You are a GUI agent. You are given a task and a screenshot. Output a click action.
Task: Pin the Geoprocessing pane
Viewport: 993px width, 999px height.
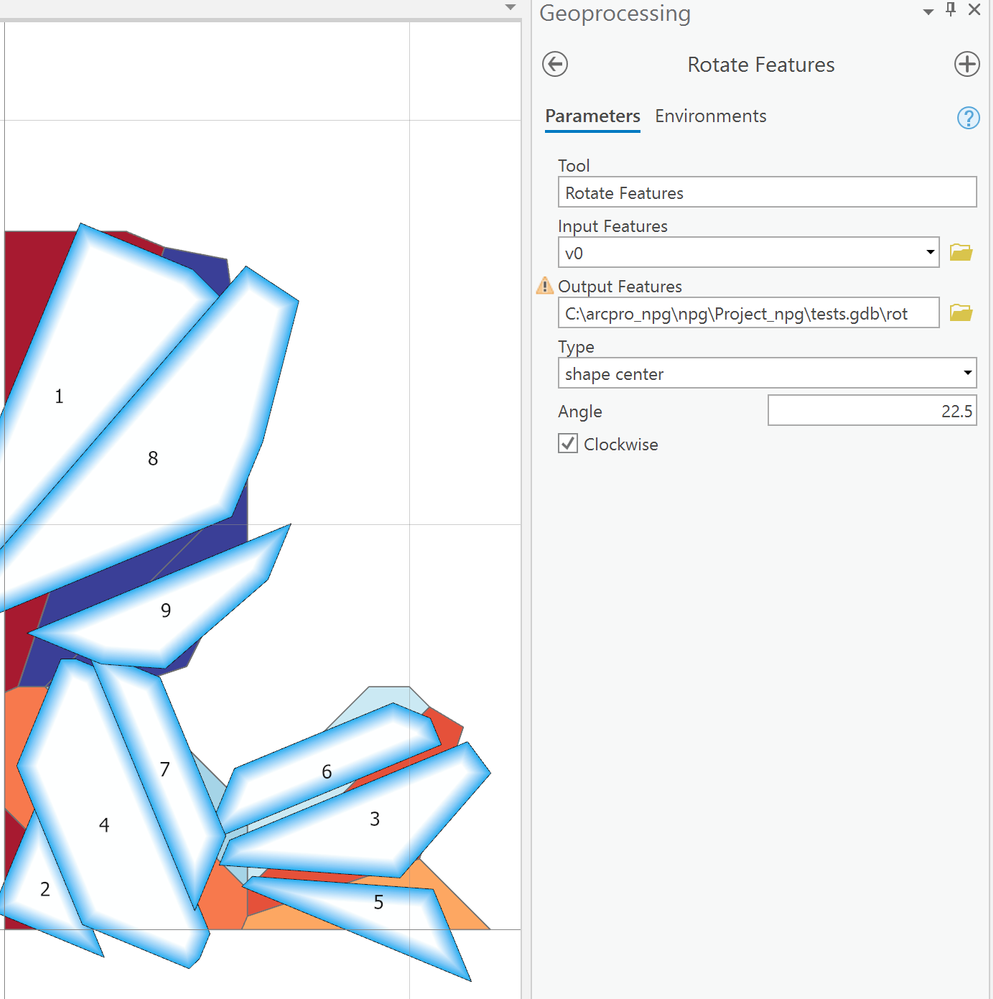point(950,10)
